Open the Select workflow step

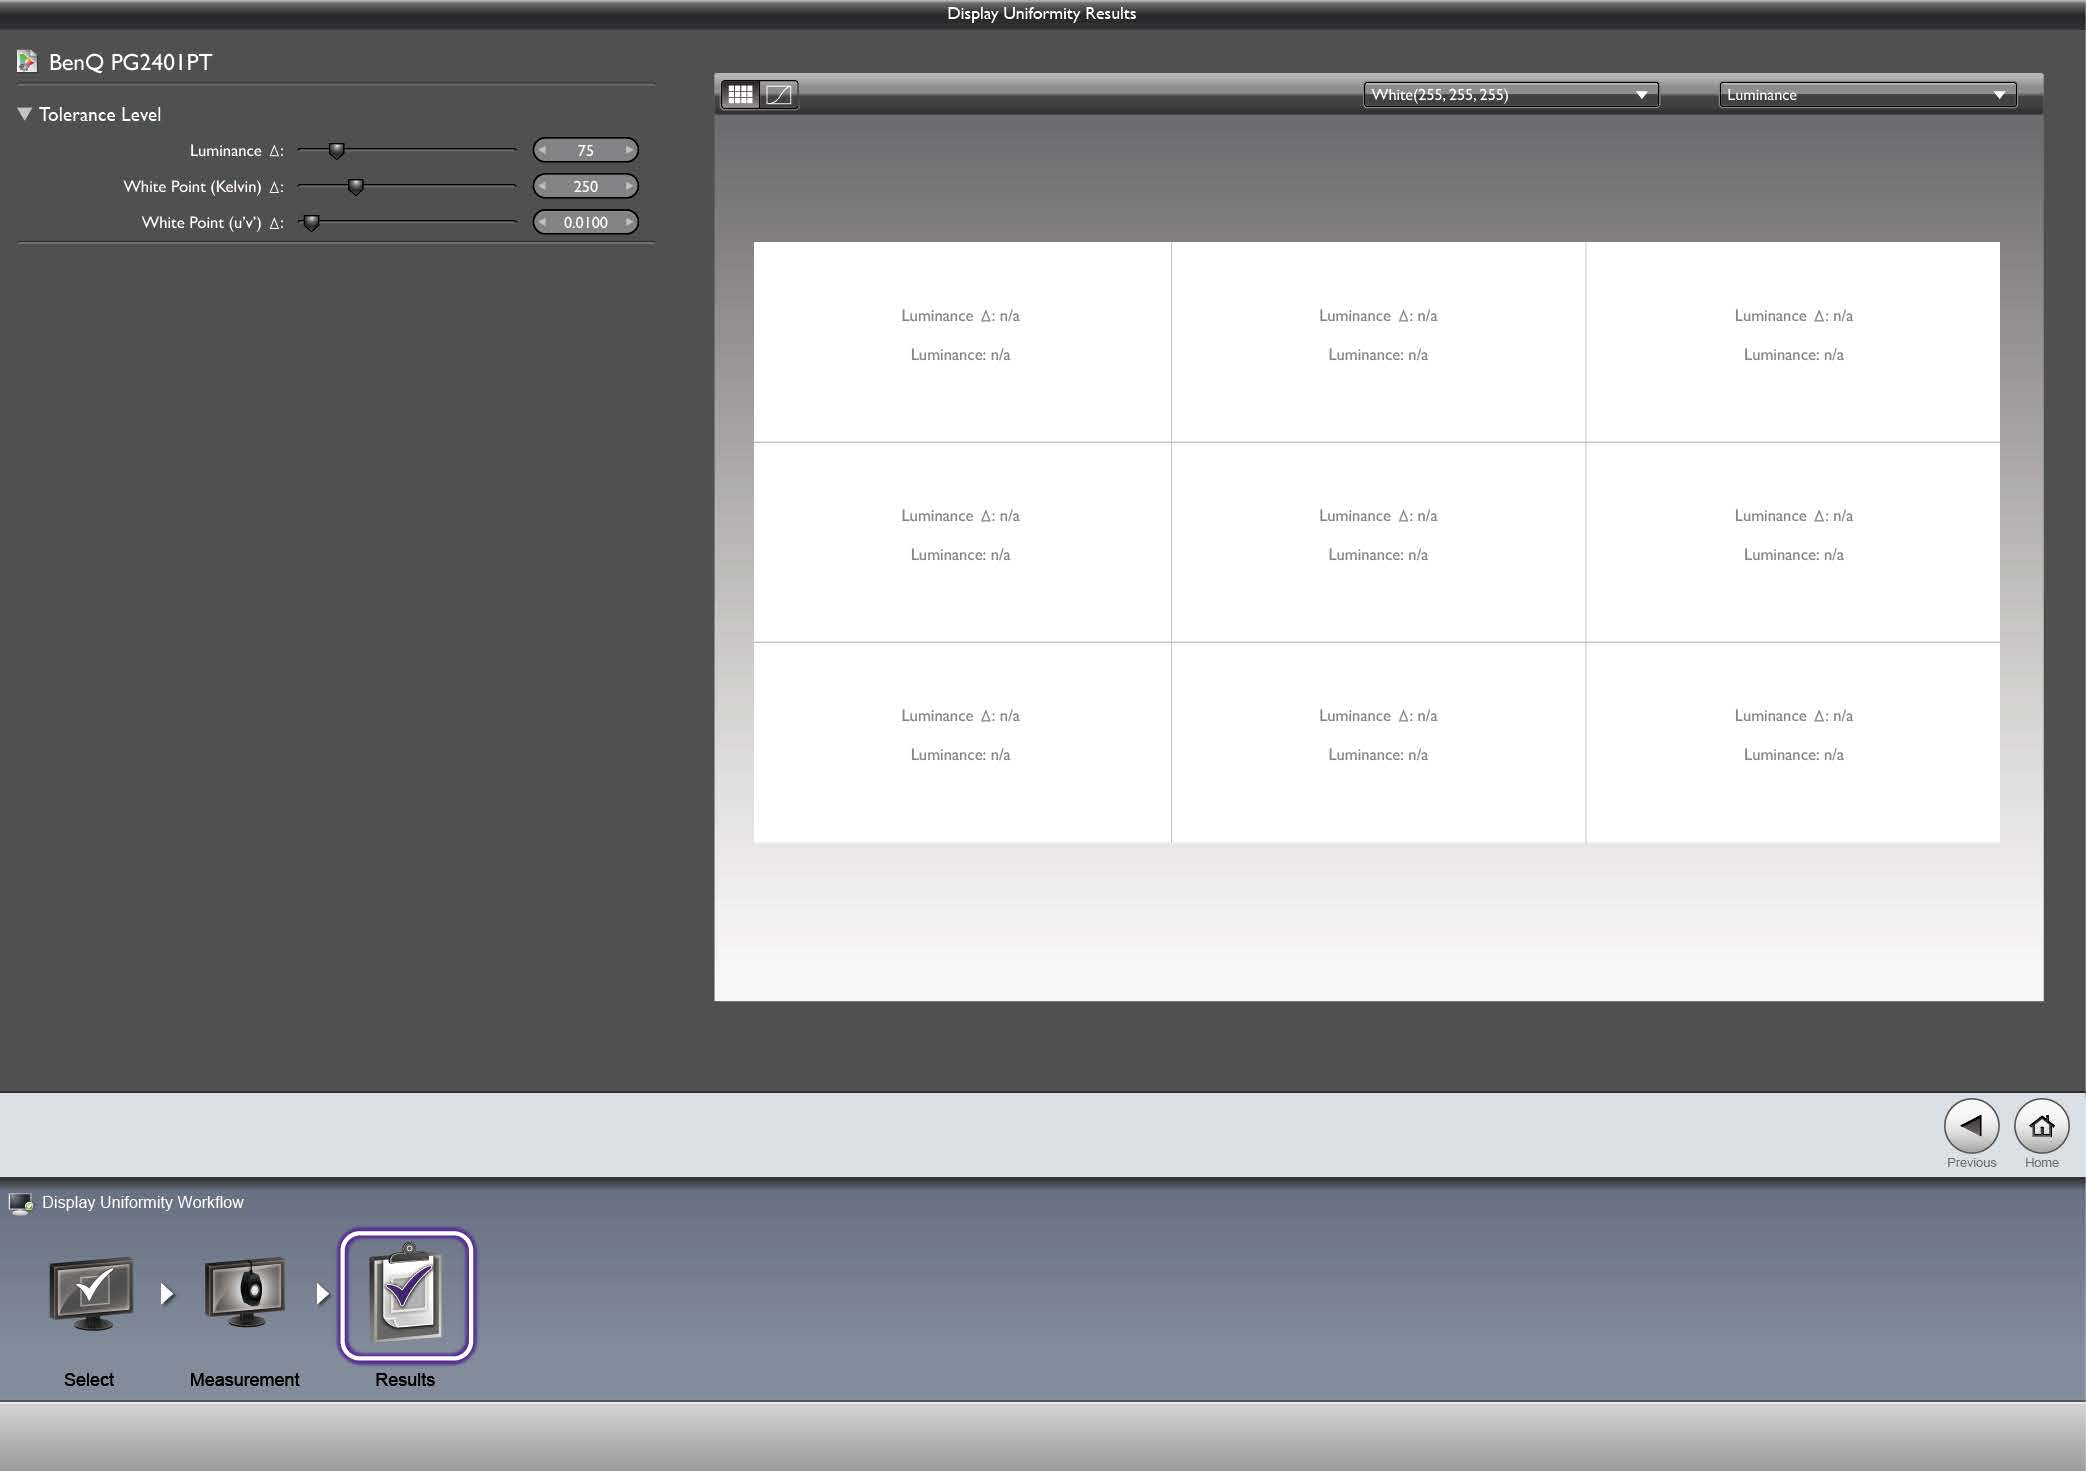pos(91,1294)
